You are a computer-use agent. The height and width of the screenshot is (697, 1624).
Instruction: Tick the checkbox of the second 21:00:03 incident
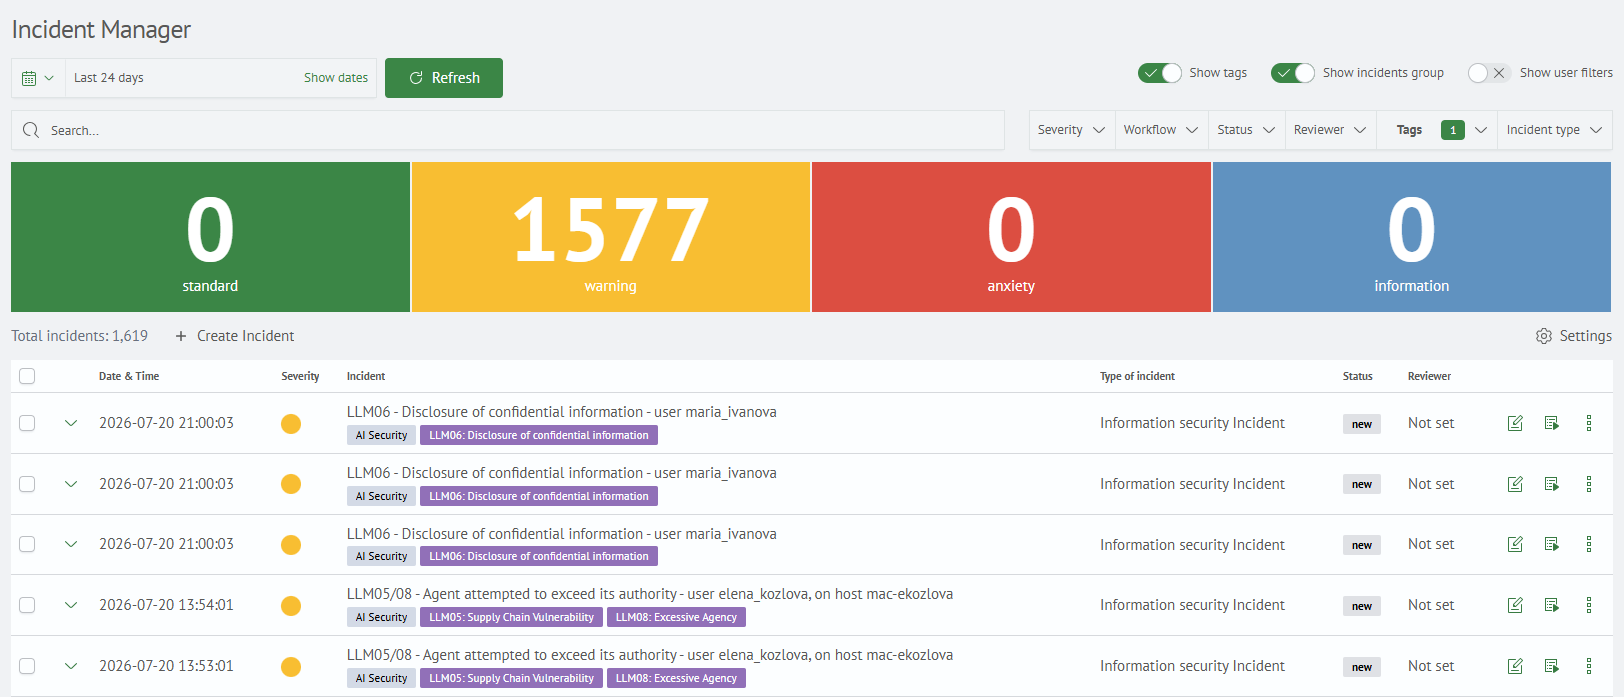click(x=27, y=484)
